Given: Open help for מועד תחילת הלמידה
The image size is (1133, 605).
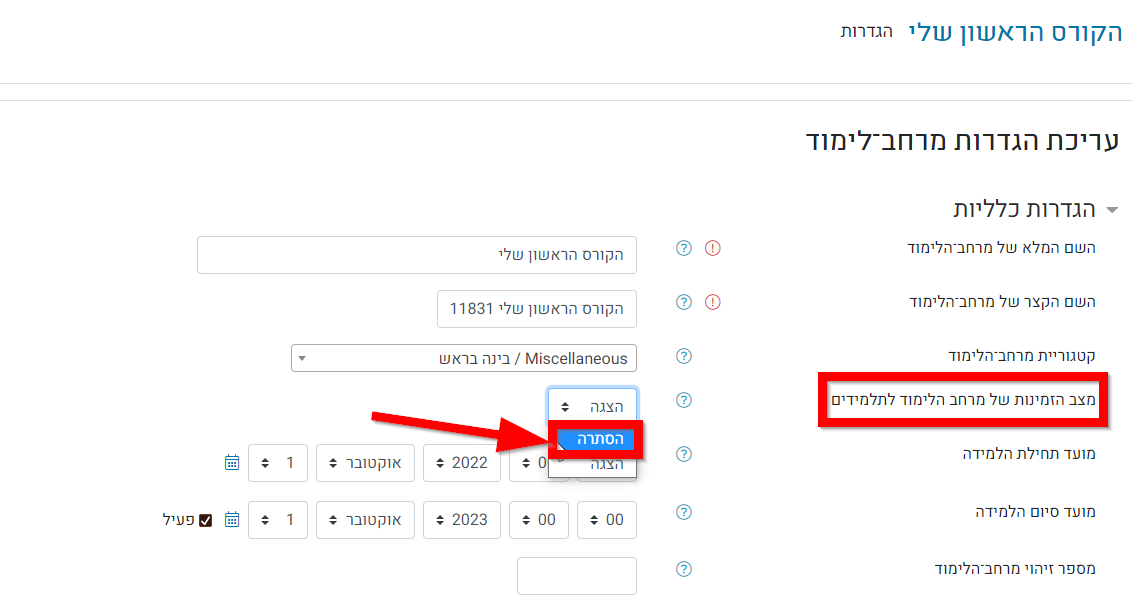Looking at the screenshot, I should 684,454.
